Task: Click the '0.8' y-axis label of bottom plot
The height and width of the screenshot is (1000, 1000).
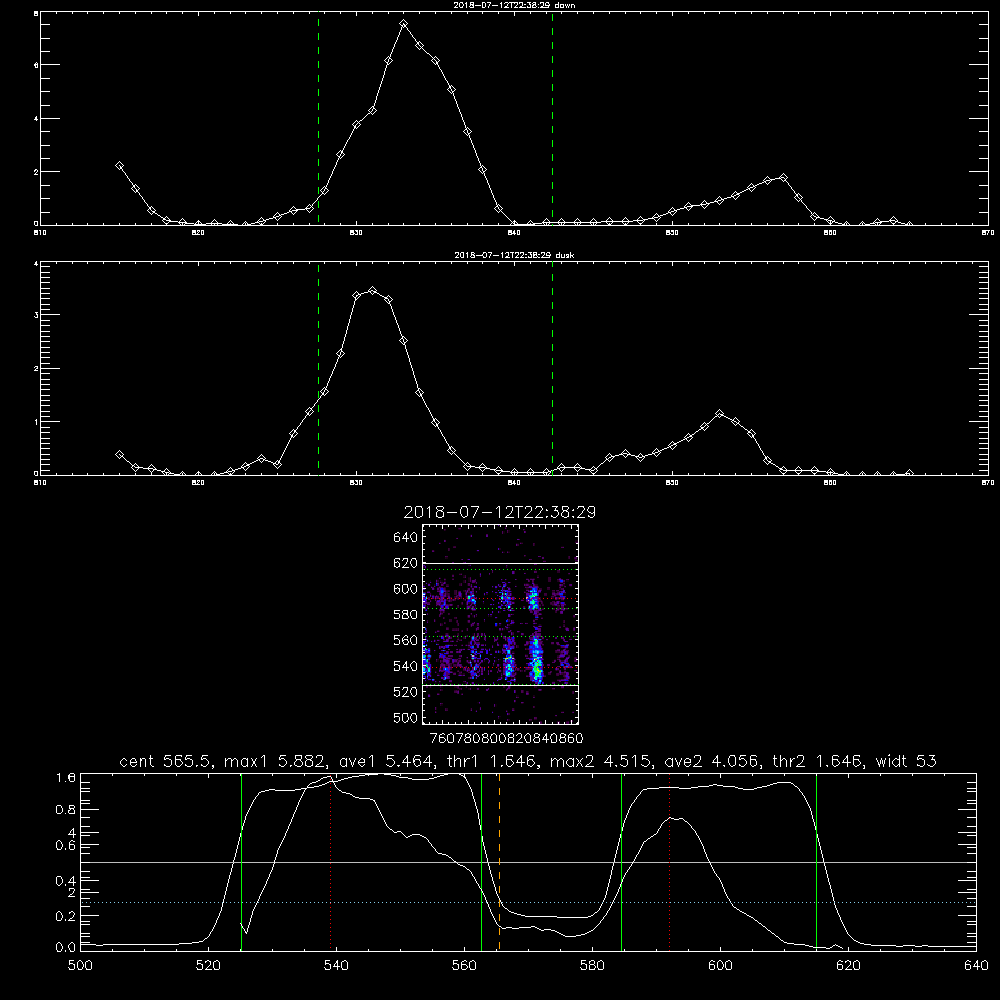Action: point(66,810)
